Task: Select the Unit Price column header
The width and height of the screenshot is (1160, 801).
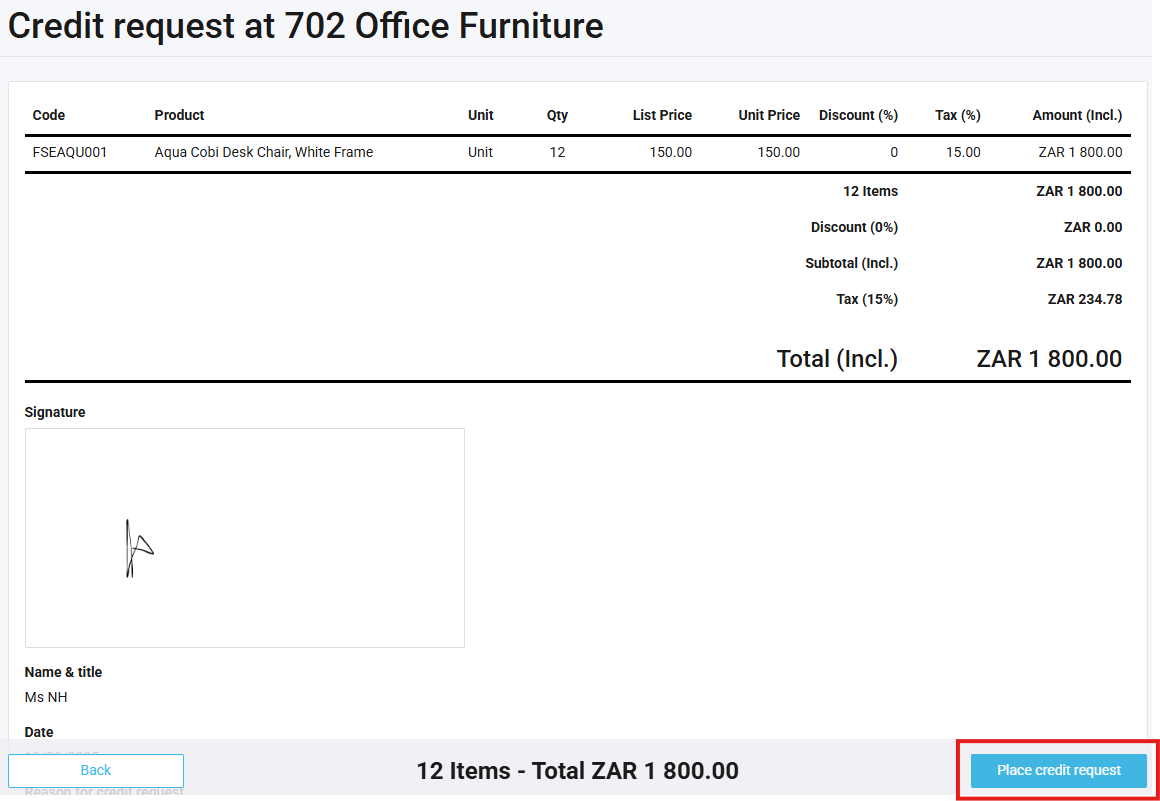Action: coord(768,115)
